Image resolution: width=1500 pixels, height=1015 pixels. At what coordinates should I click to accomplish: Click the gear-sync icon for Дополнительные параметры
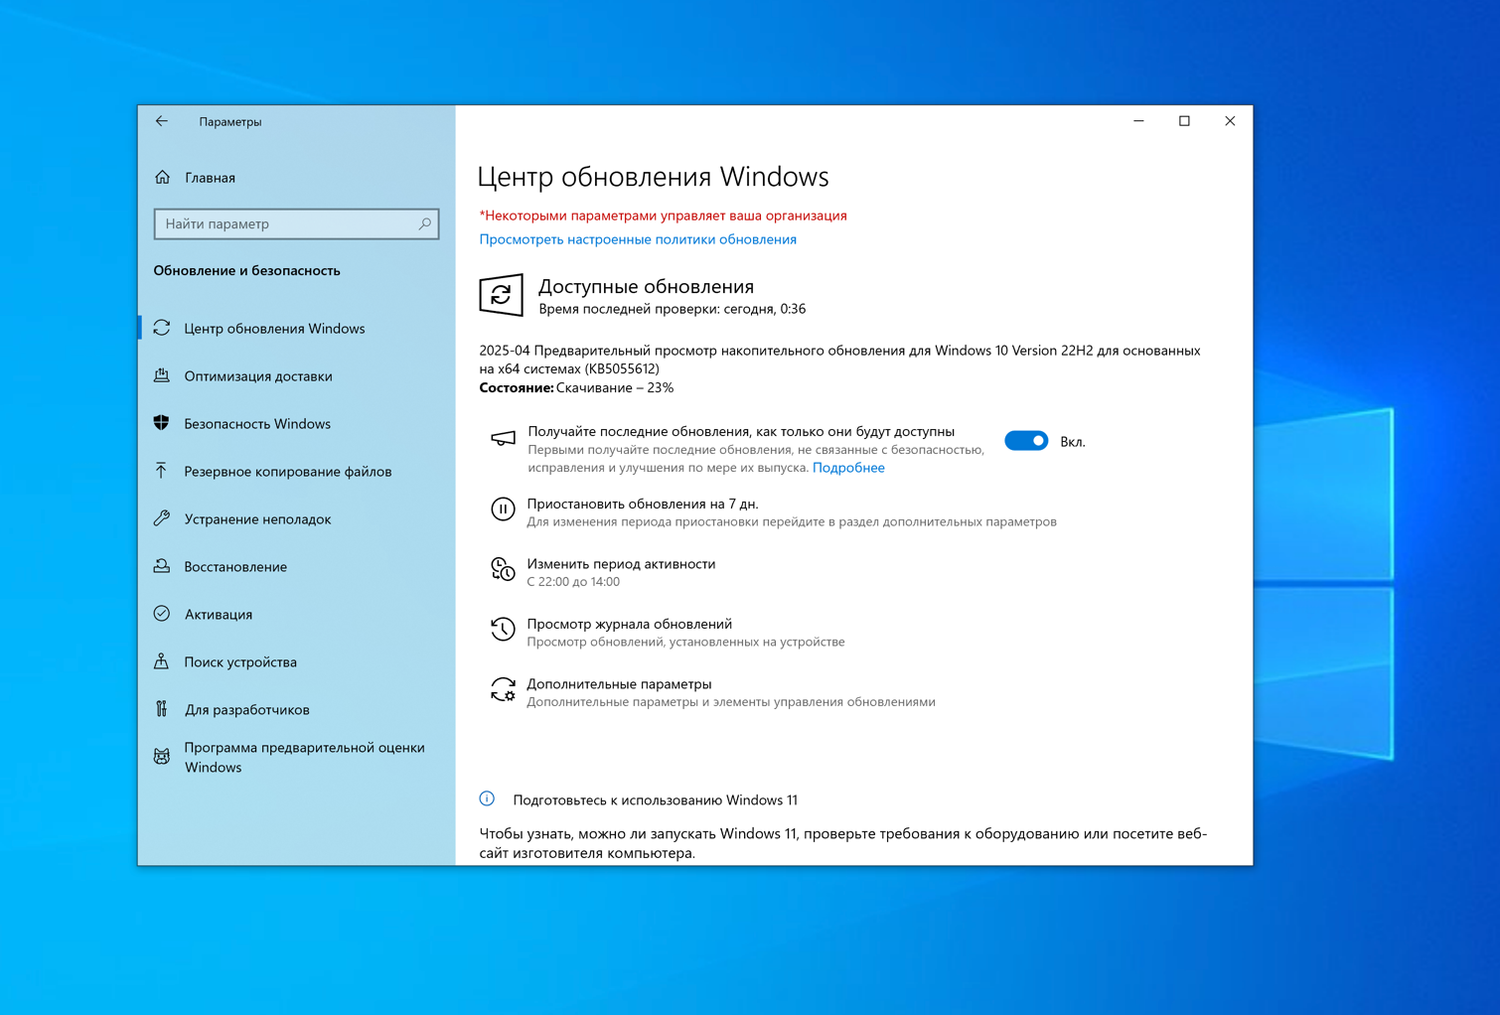click(x=503, y=690)
